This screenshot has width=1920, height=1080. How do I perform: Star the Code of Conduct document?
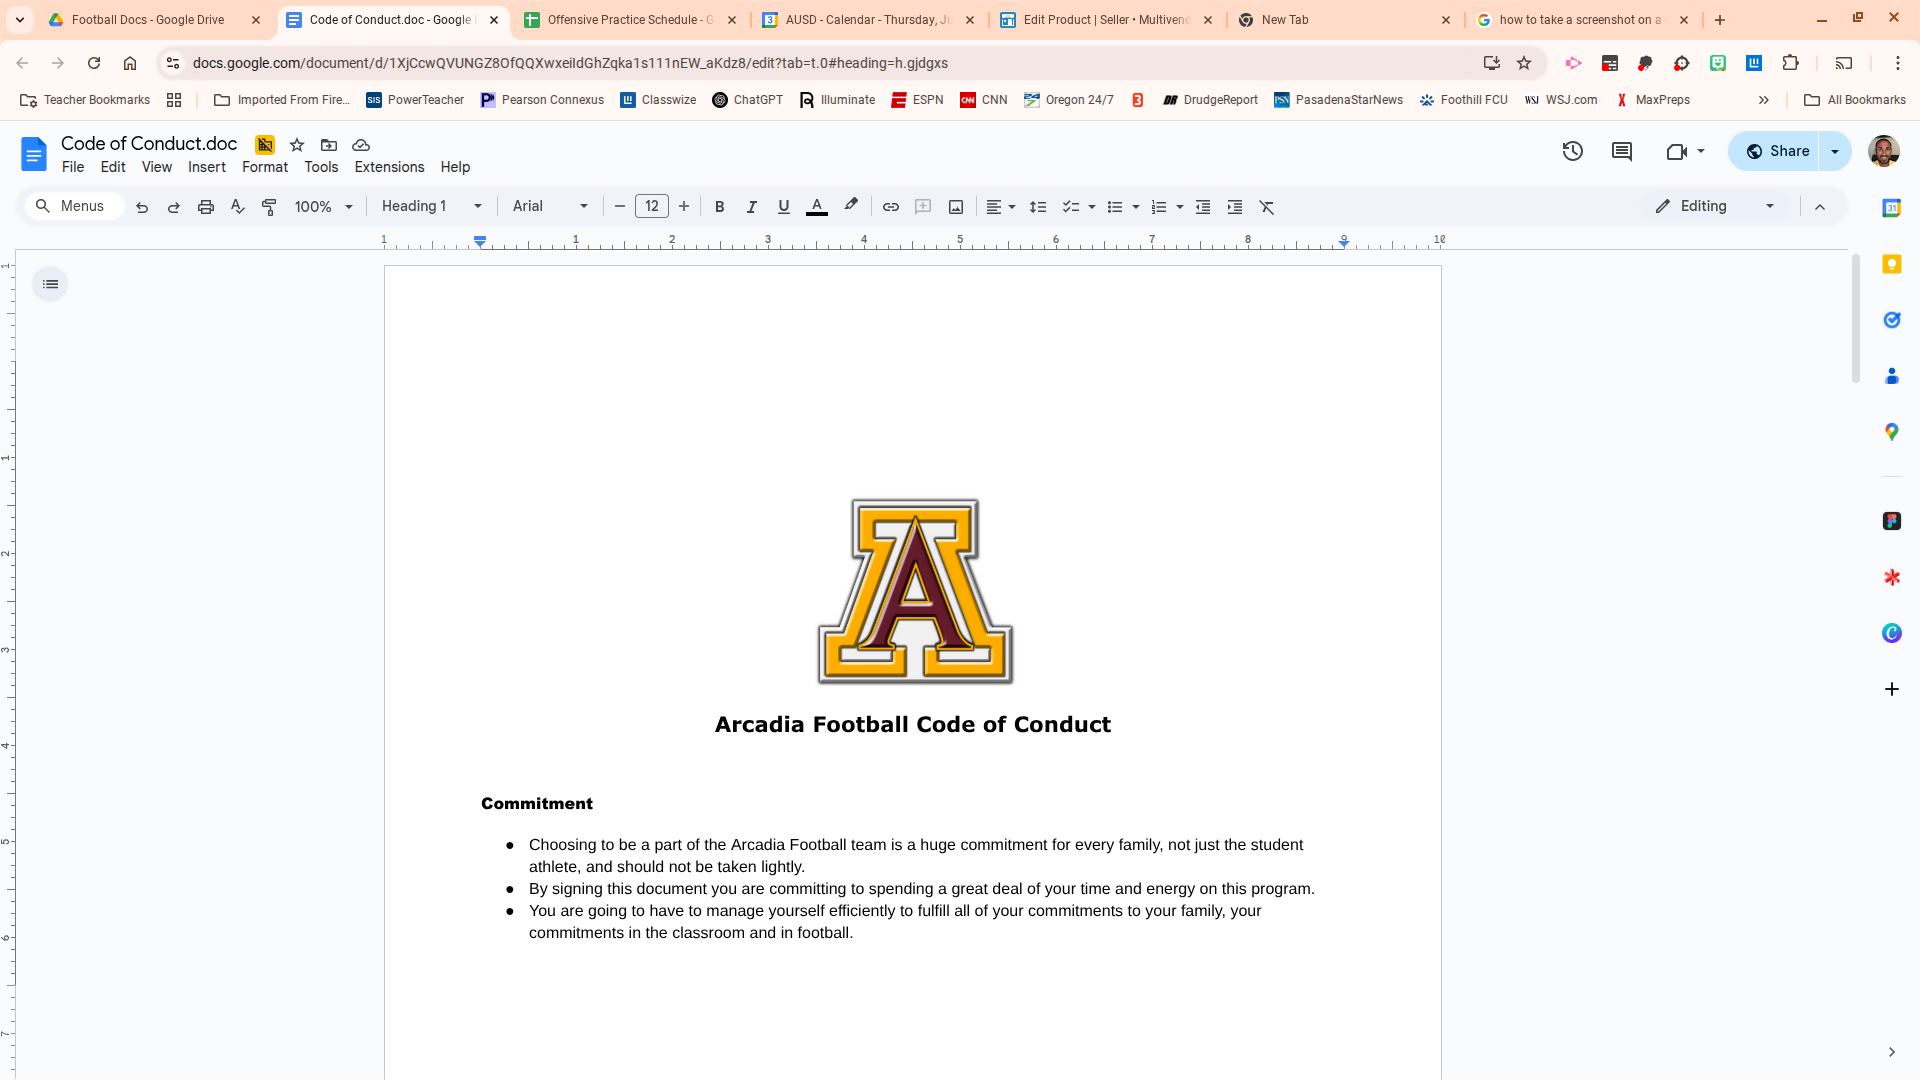(297, 145)
